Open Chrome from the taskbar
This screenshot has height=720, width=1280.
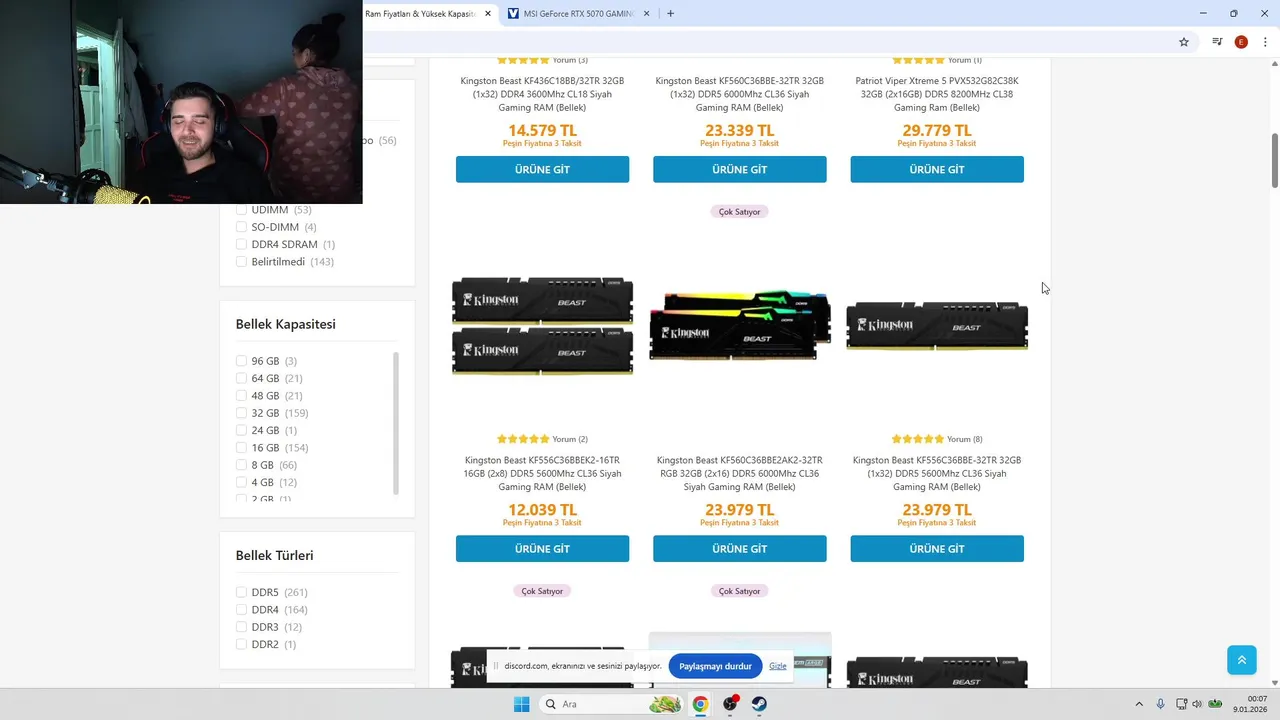(700, 704)
